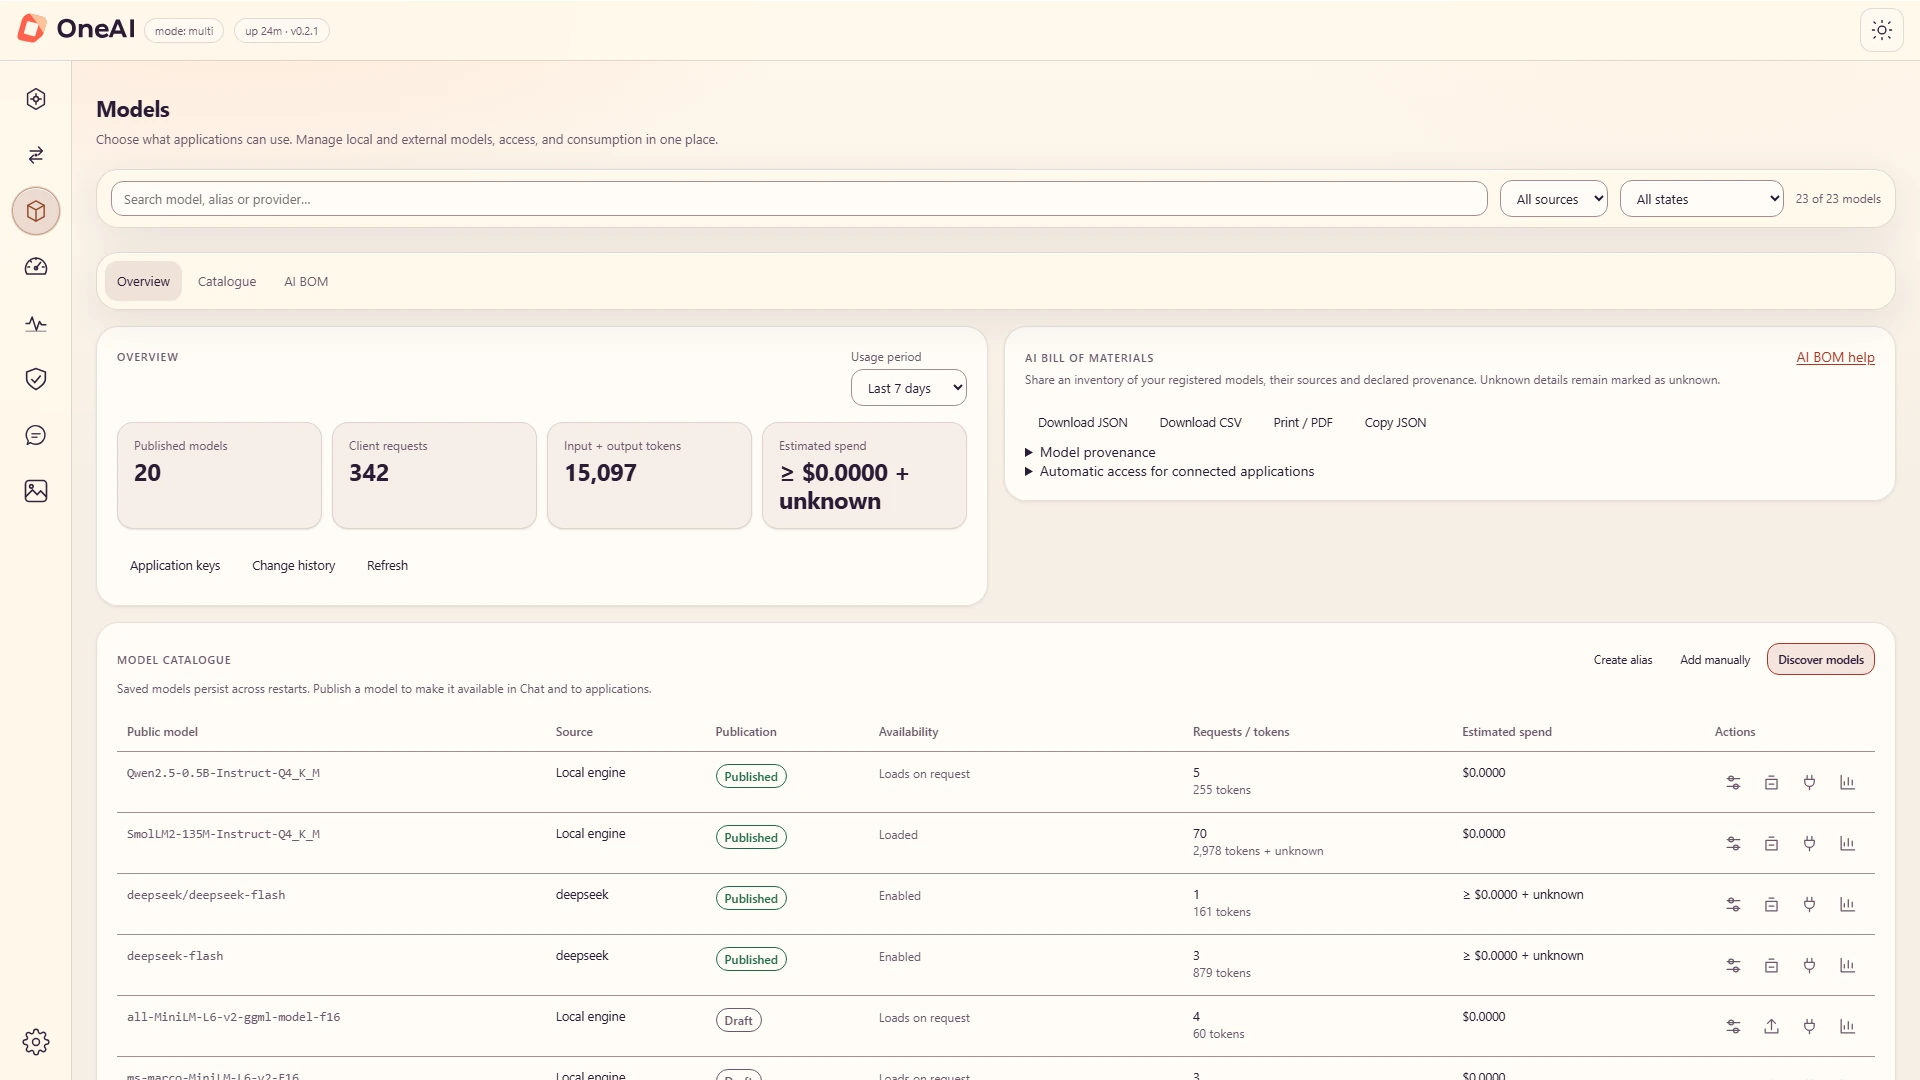Click the 'all-MiniLM-L6-v2-ggml-model-f16' model name
The height and width of the screenshot is (1080, 1920).
pos(233,1018)
